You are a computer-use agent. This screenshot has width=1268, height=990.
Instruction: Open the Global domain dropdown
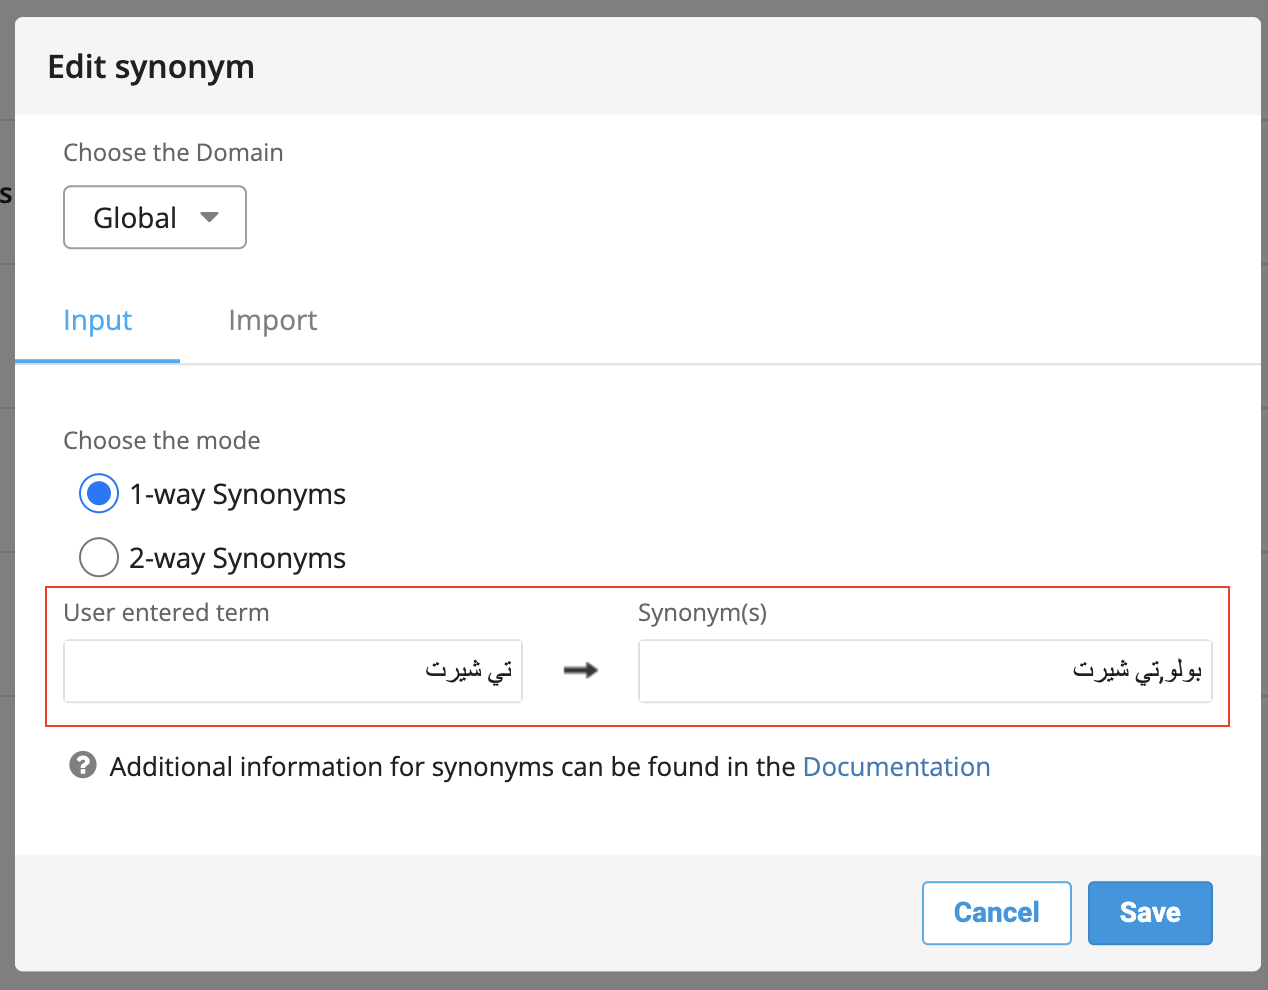tap(154, 217)
